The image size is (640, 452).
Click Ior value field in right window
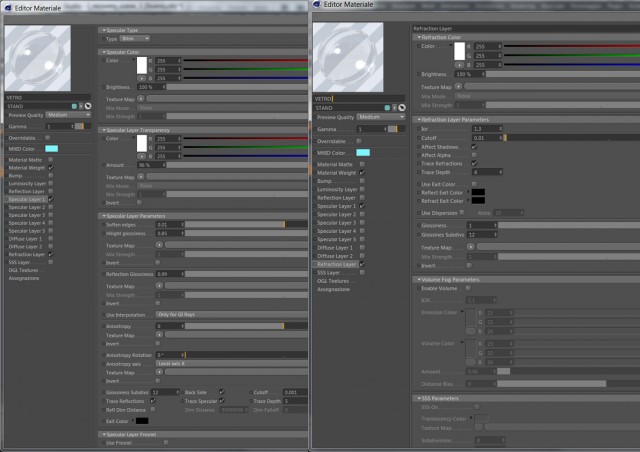(487, 129)
